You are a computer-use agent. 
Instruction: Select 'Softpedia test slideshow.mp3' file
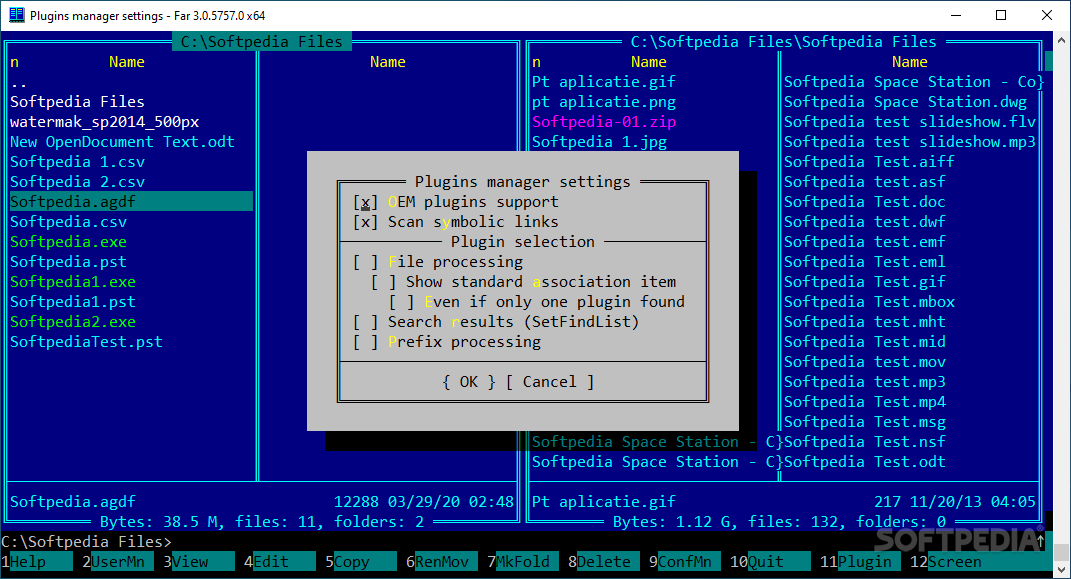[x=910, y=142]
